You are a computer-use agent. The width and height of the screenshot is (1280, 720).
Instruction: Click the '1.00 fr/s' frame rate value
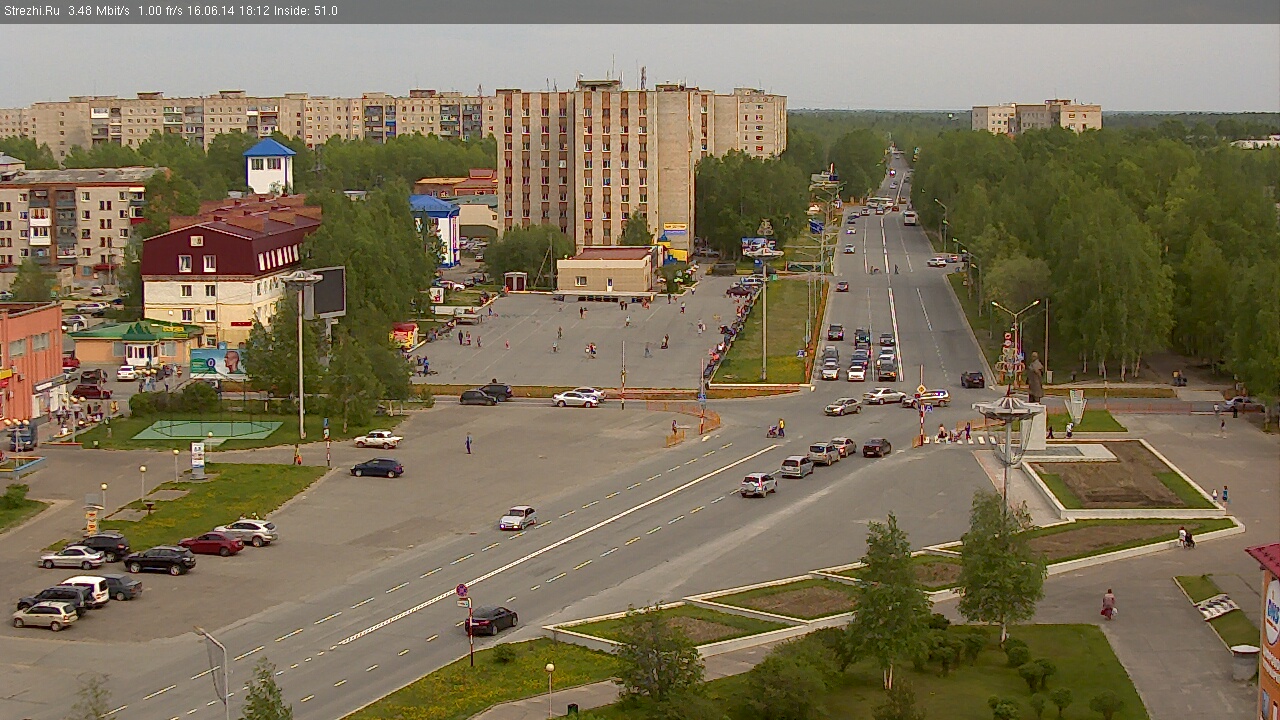click(161, 11)
